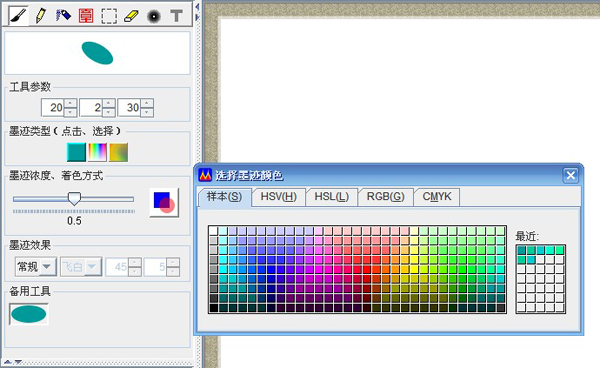Open the 常规 ink effect dropdown
The image size is (600, 368).
pos(36,267)
